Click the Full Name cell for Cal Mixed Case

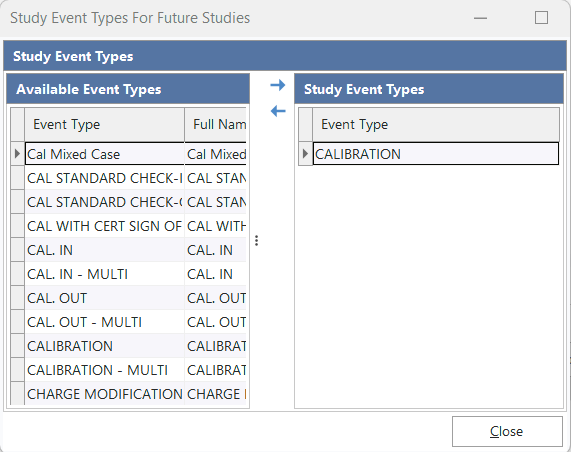point(216,154)
